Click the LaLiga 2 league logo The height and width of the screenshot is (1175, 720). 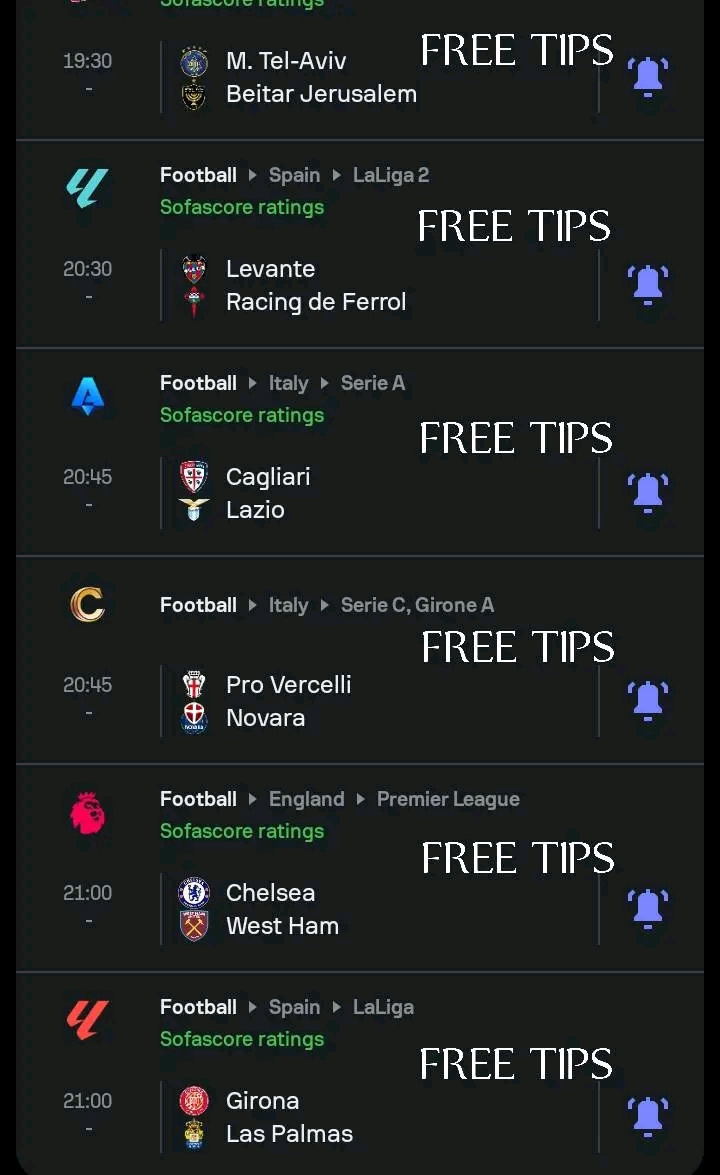pyautogui.click(x=88, y=189)
